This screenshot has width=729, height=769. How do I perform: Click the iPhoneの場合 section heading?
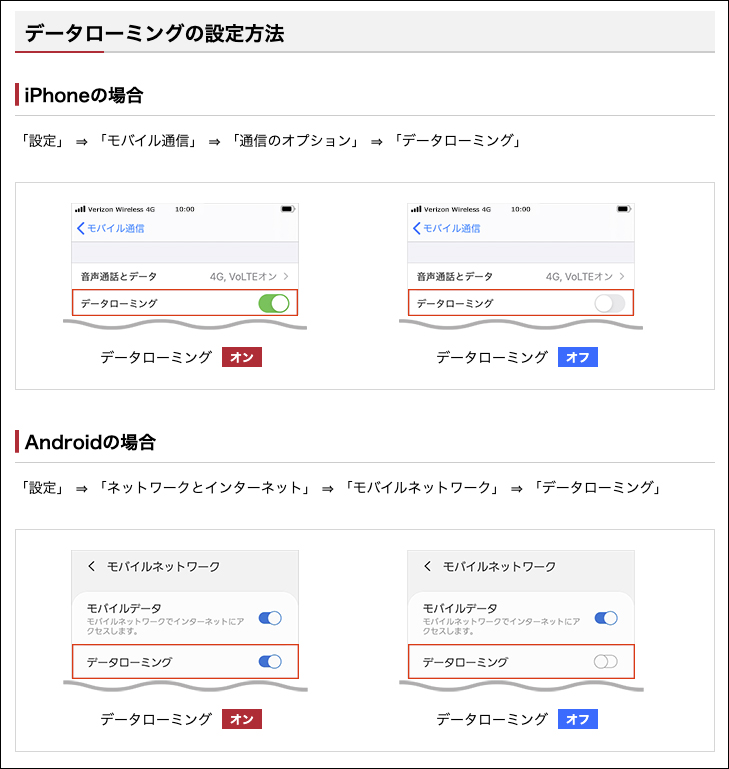point(84,96)
